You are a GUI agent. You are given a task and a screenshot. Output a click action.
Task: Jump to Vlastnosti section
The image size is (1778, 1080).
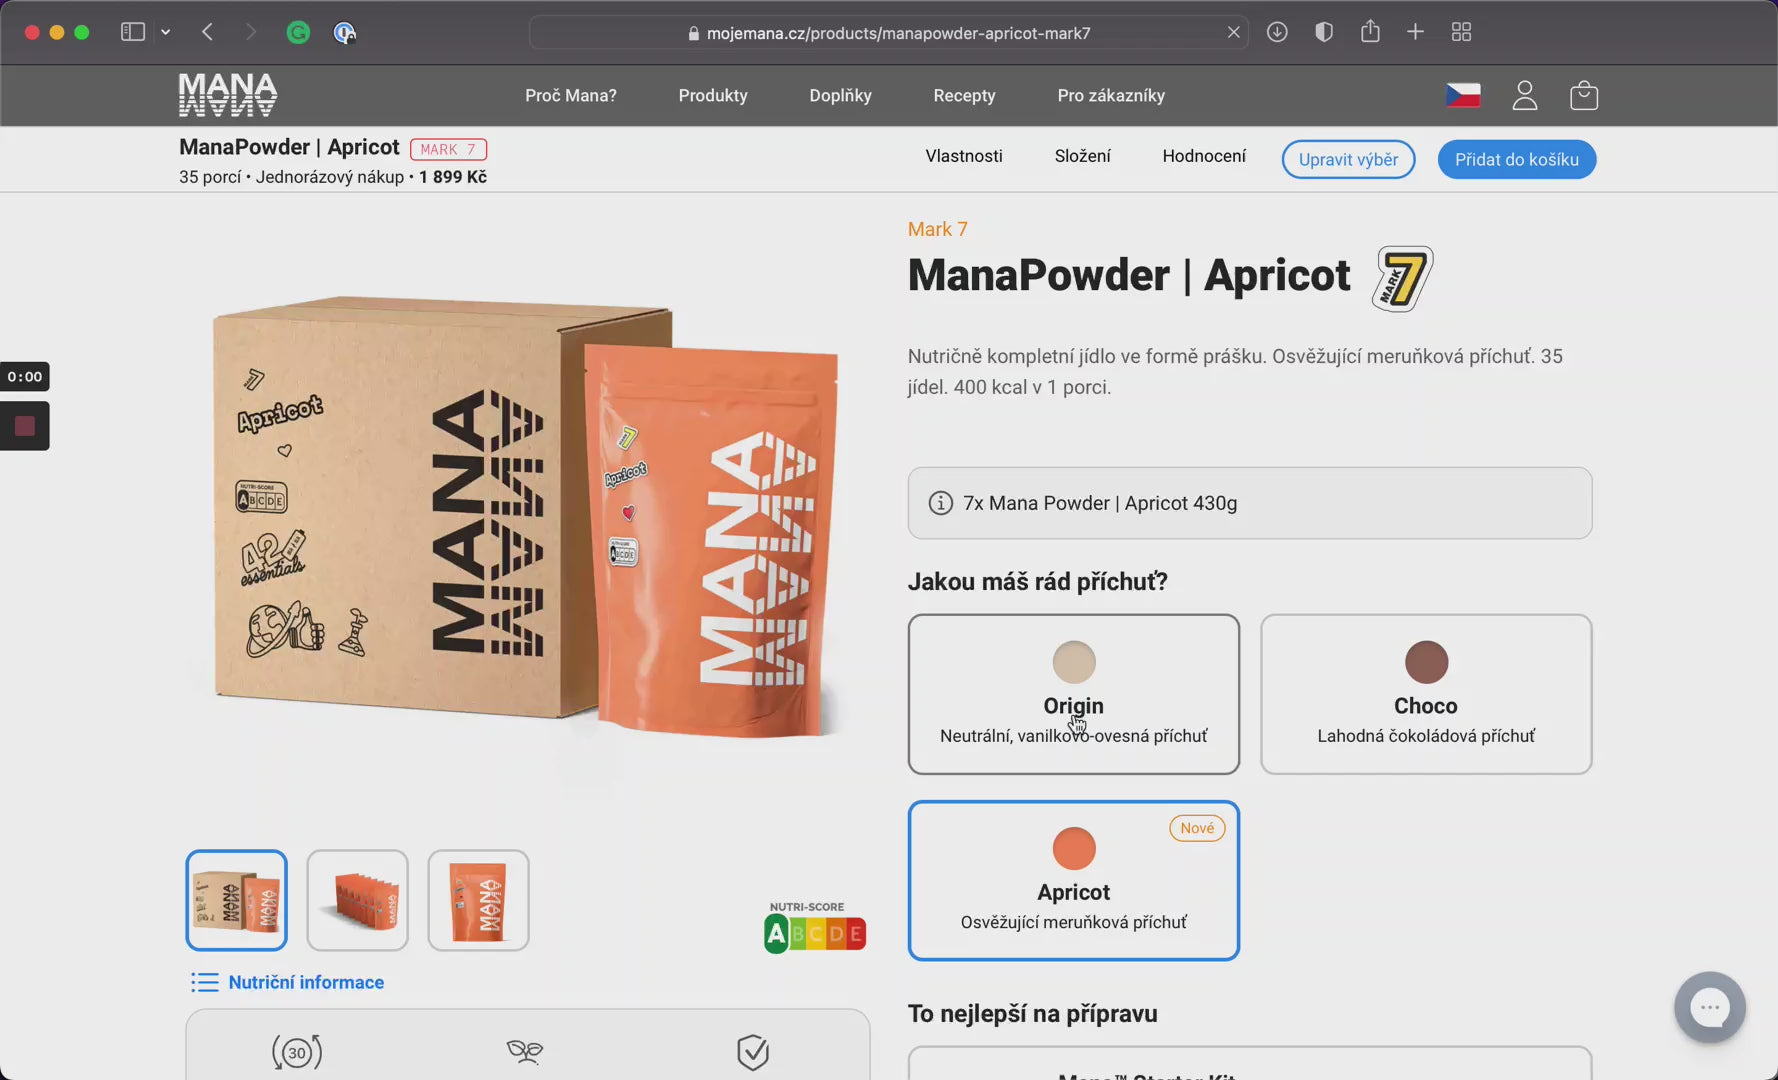pos(964,156)
